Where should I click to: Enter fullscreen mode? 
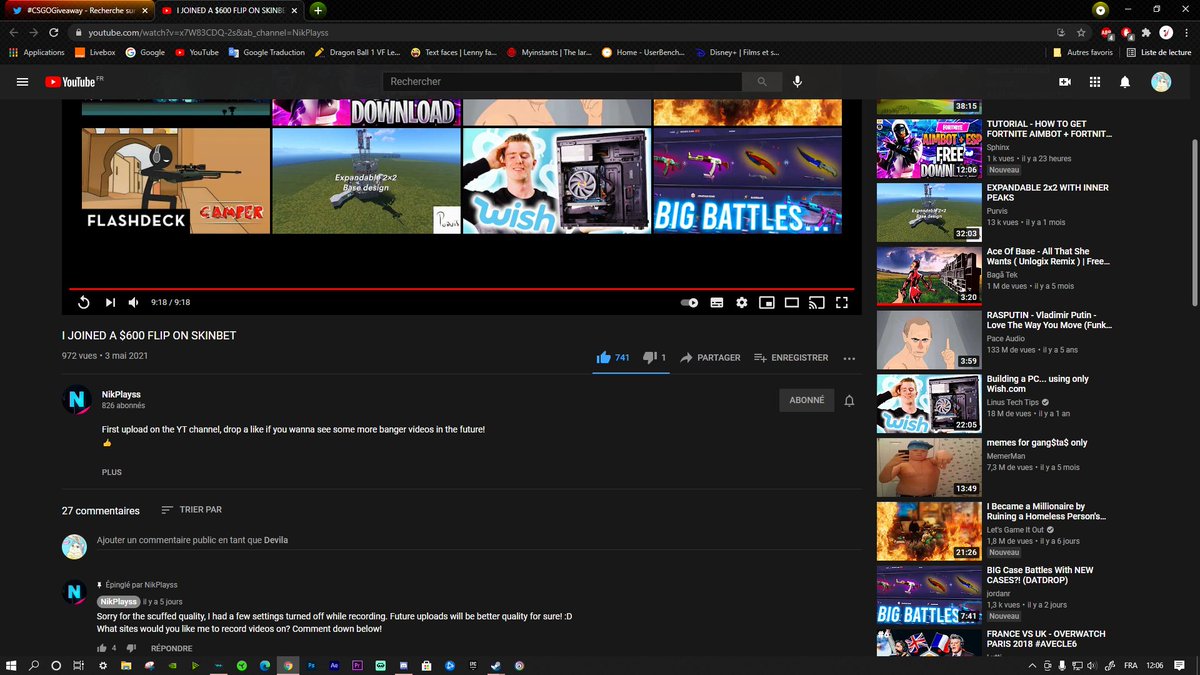pyautogui.click(x=842, y=302)
